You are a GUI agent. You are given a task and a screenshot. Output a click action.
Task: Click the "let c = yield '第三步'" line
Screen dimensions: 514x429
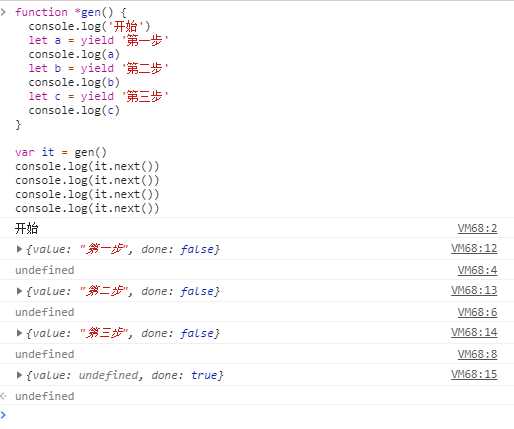pyautogui.click(x=98, y=96)
